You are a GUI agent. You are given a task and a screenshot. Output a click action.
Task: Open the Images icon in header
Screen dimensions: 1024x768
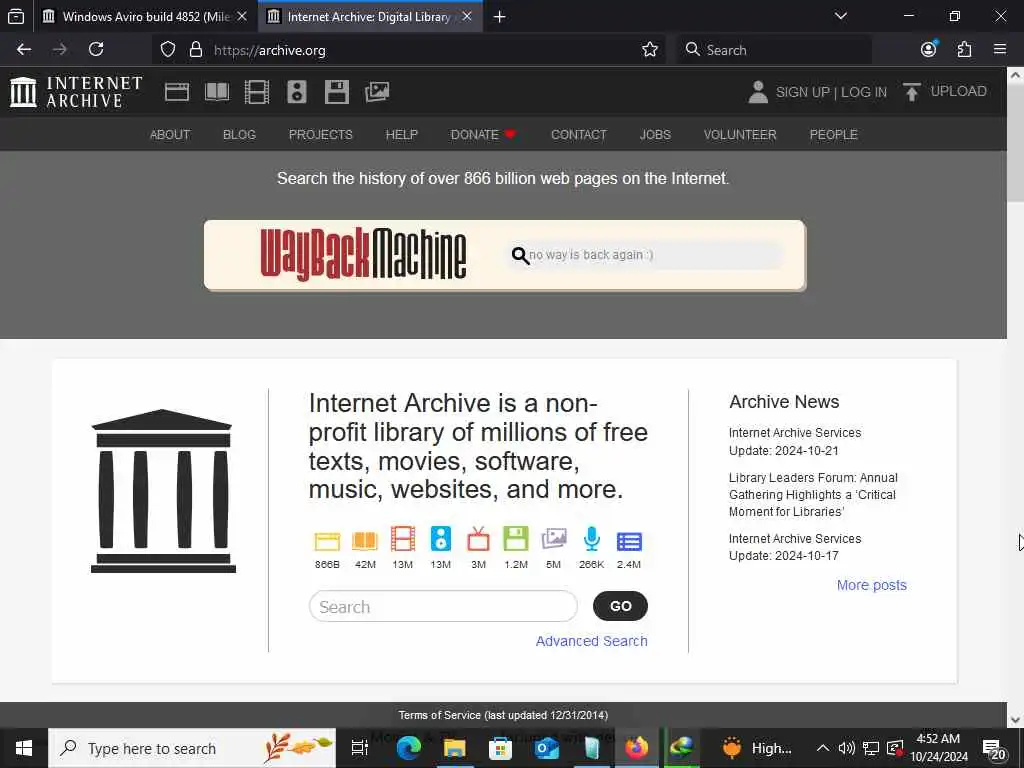coord(377,92)
